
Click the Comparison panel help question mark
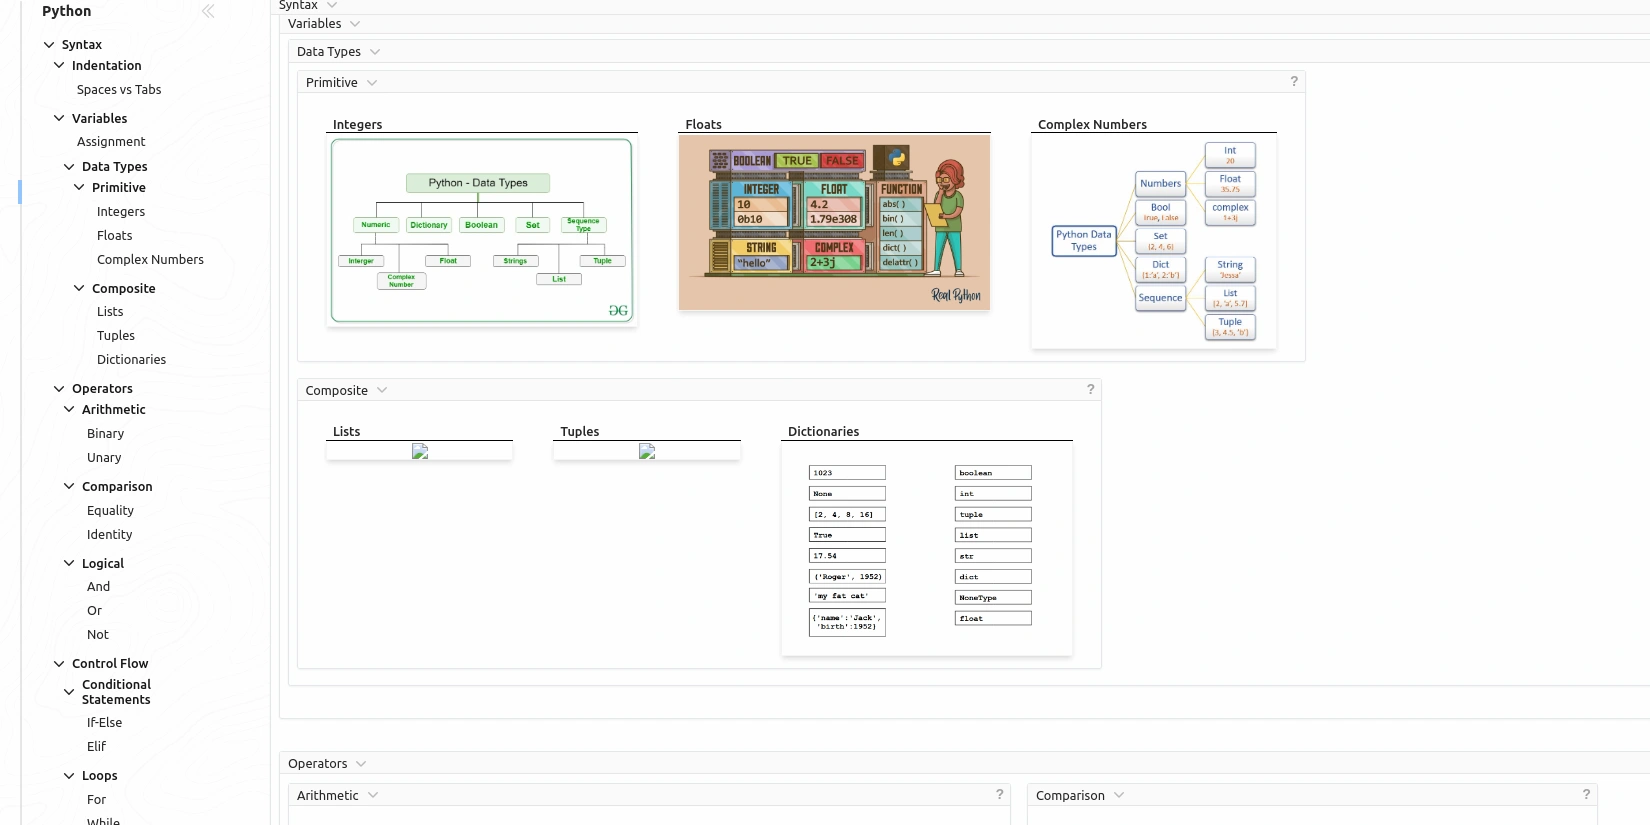[x=1586, y=794]
